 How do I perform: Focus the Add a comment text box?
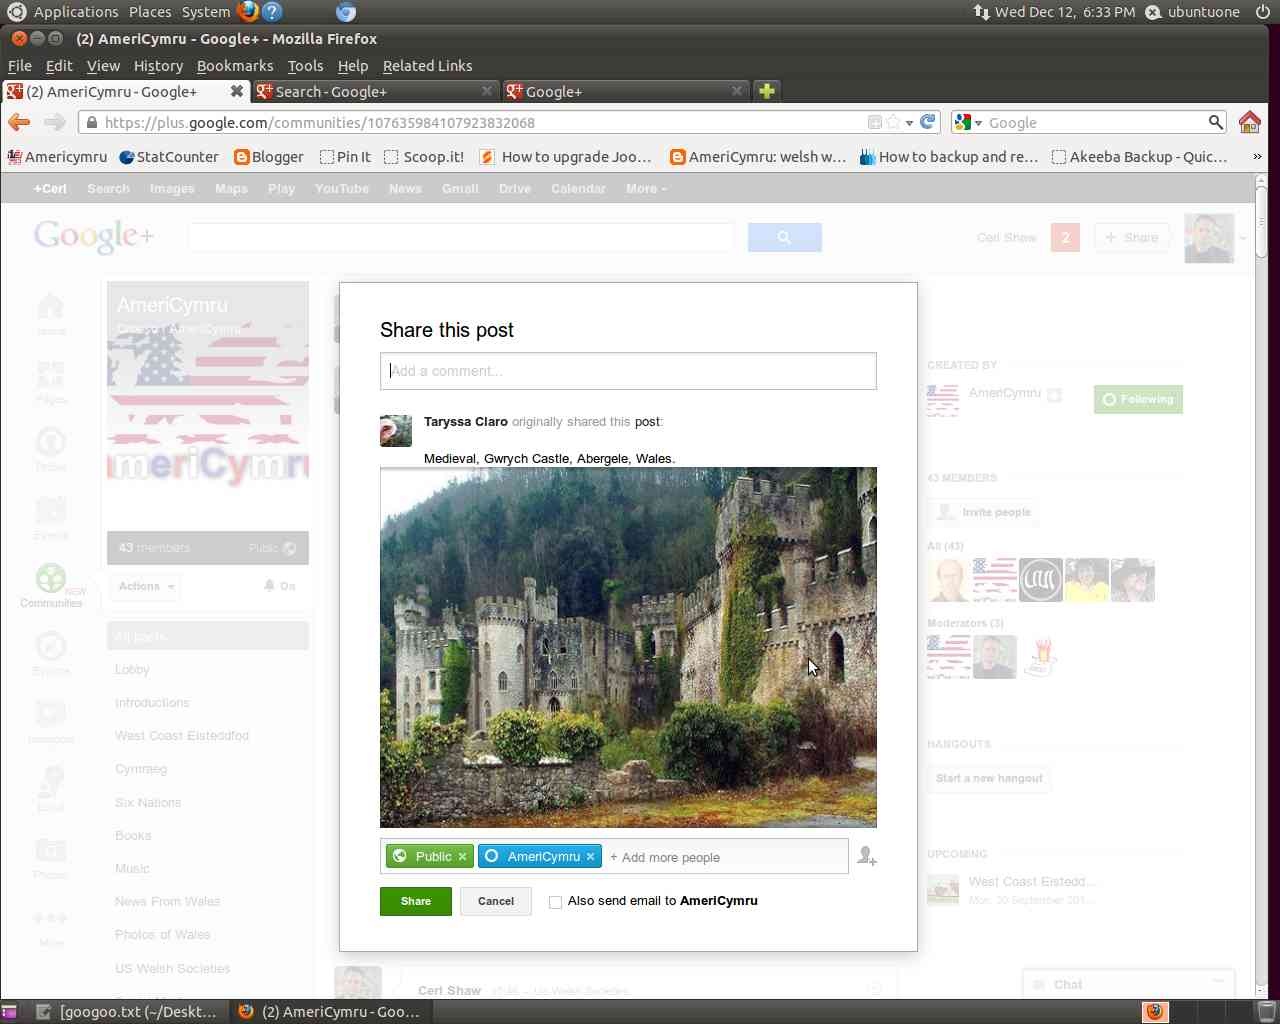pyautogui.click(x=628, y=371)
